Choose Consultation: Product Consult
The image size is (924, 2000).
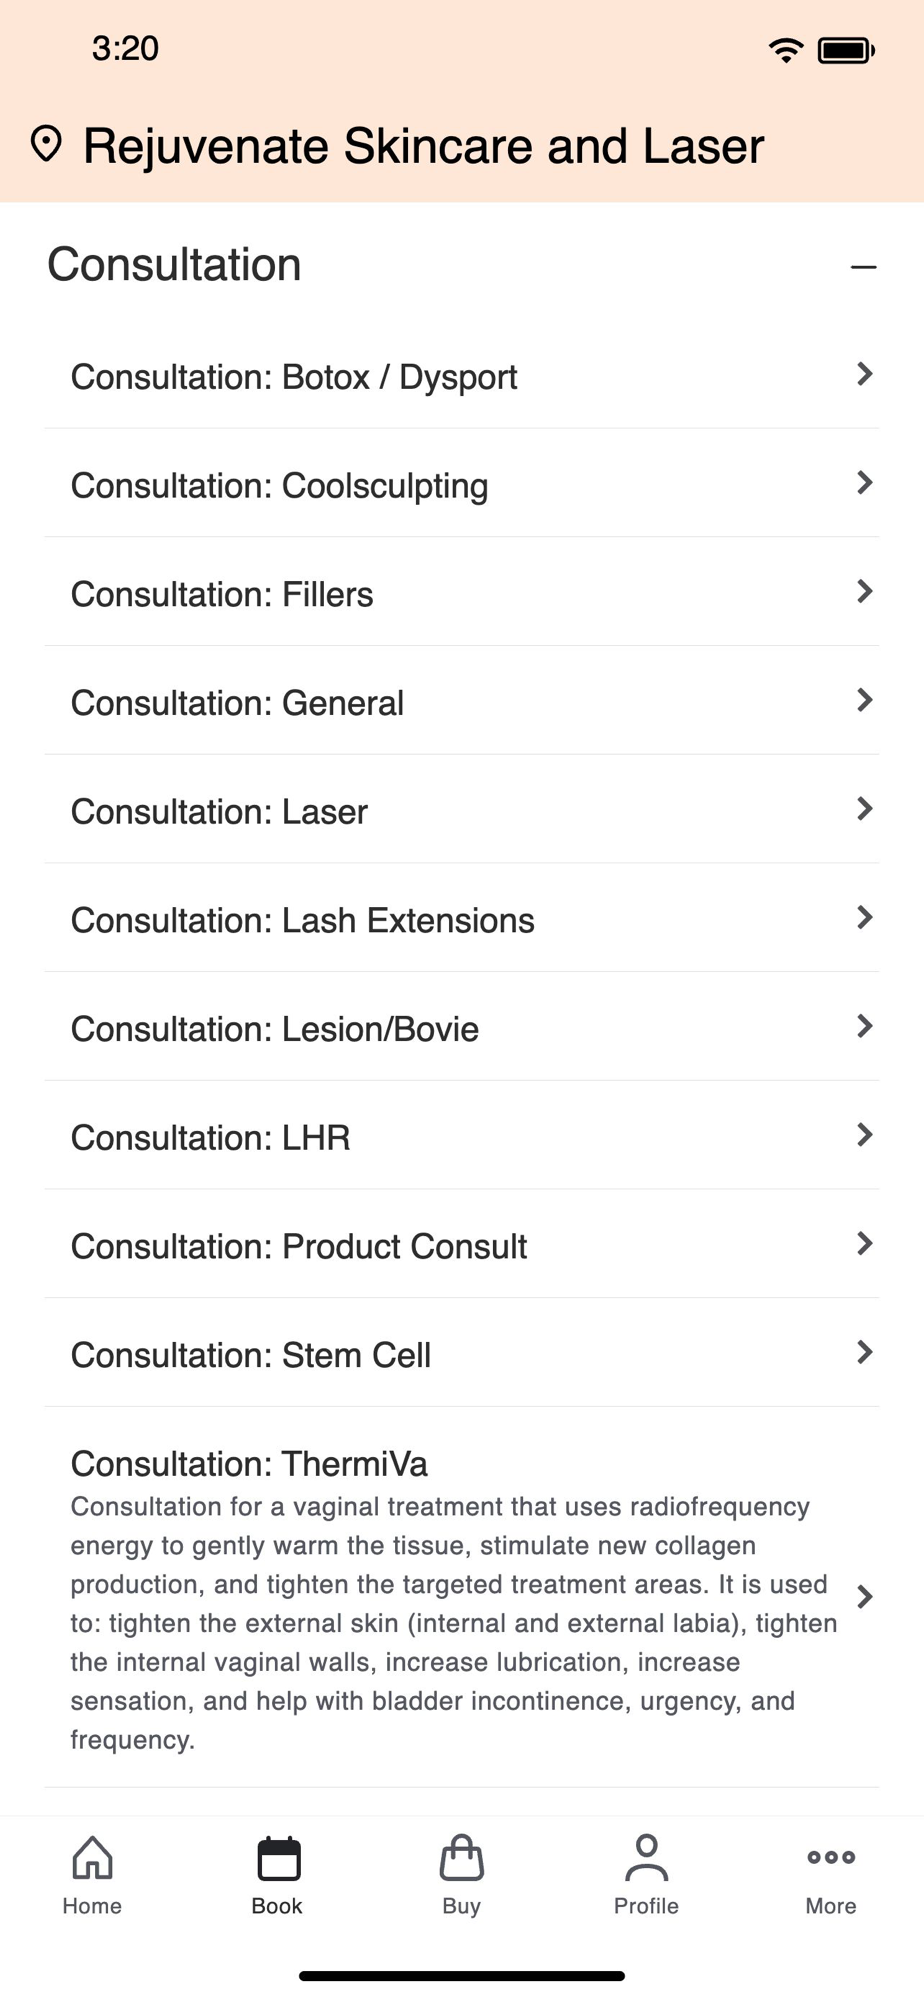pyautogui.click(x=298, y=1247)
